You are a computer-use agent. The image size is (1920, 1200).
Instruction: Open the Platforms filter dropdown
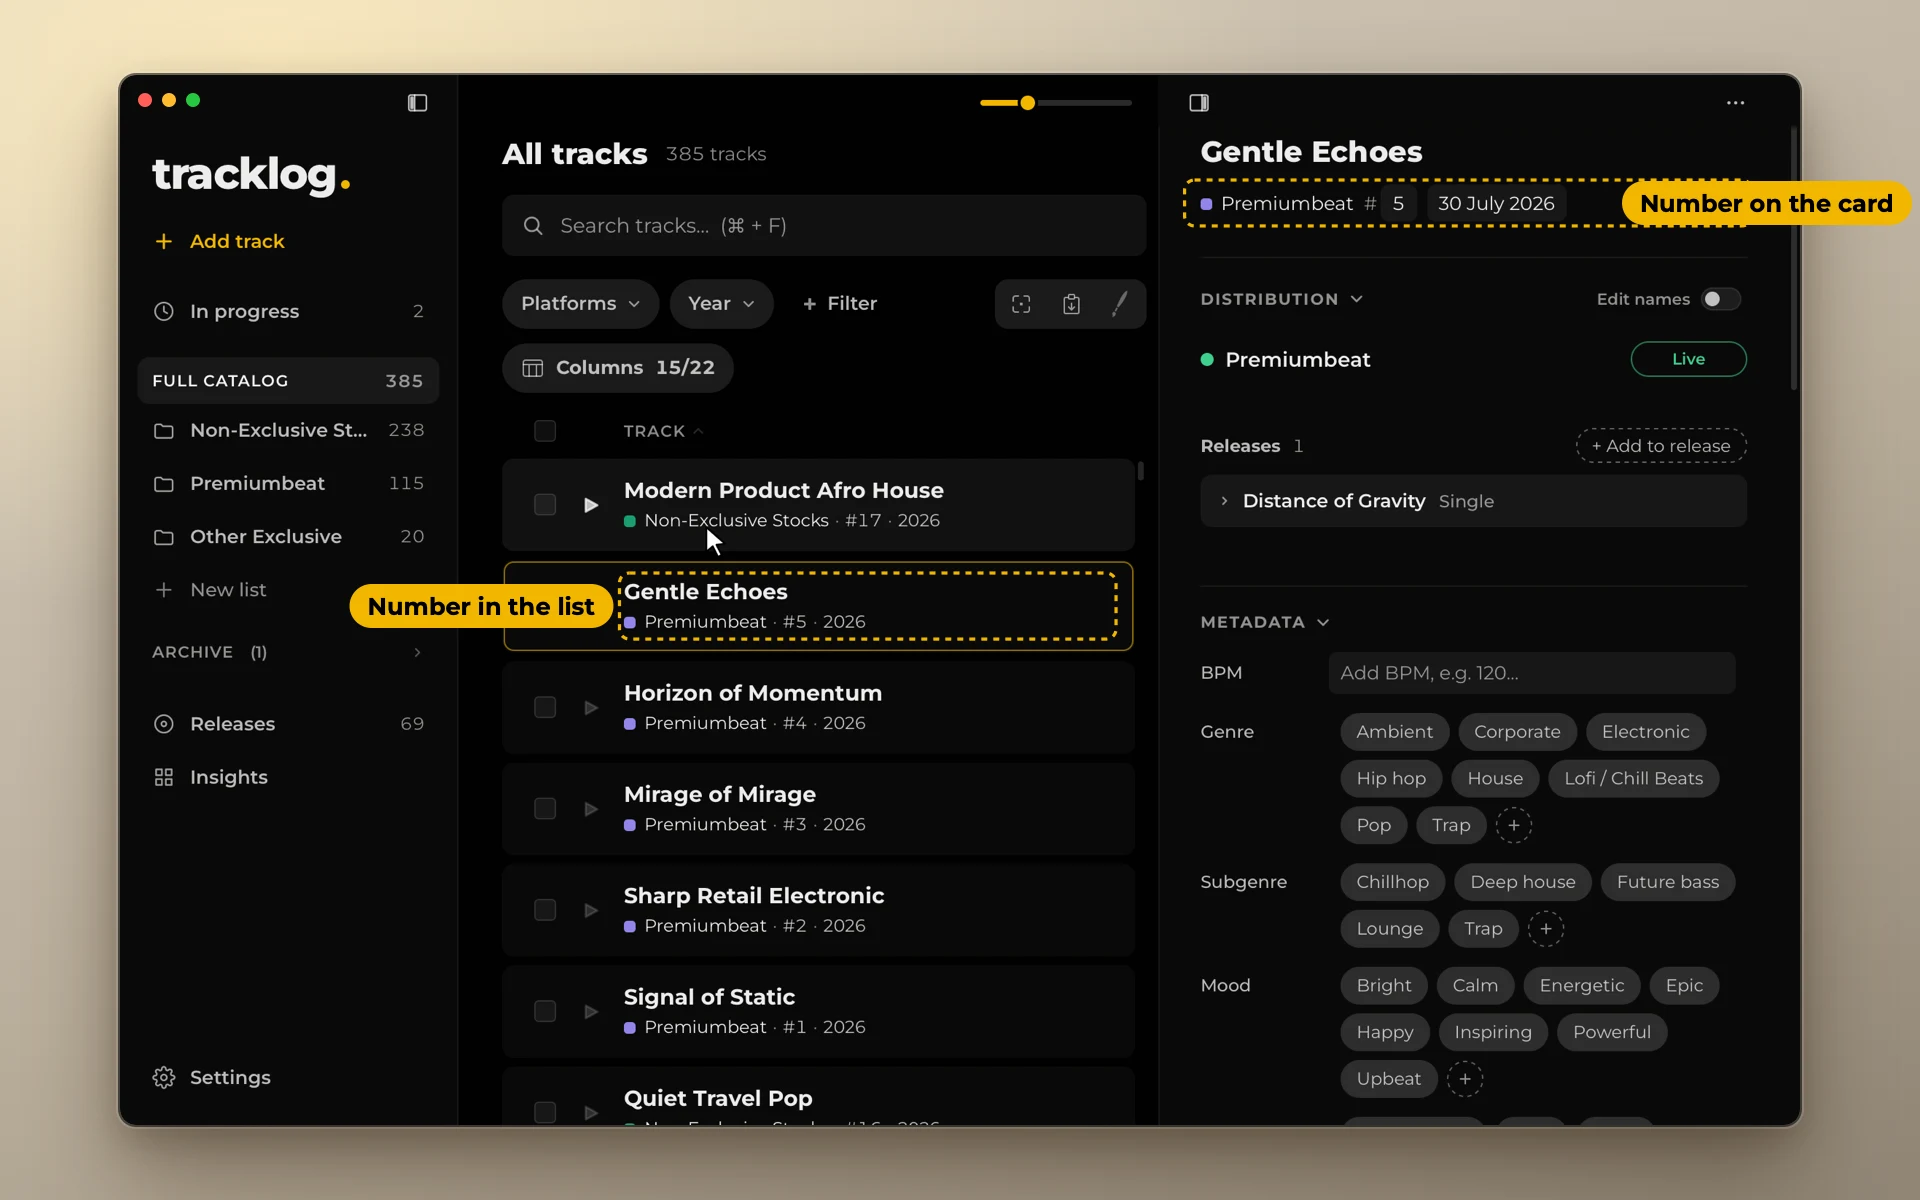click(580, 304)
